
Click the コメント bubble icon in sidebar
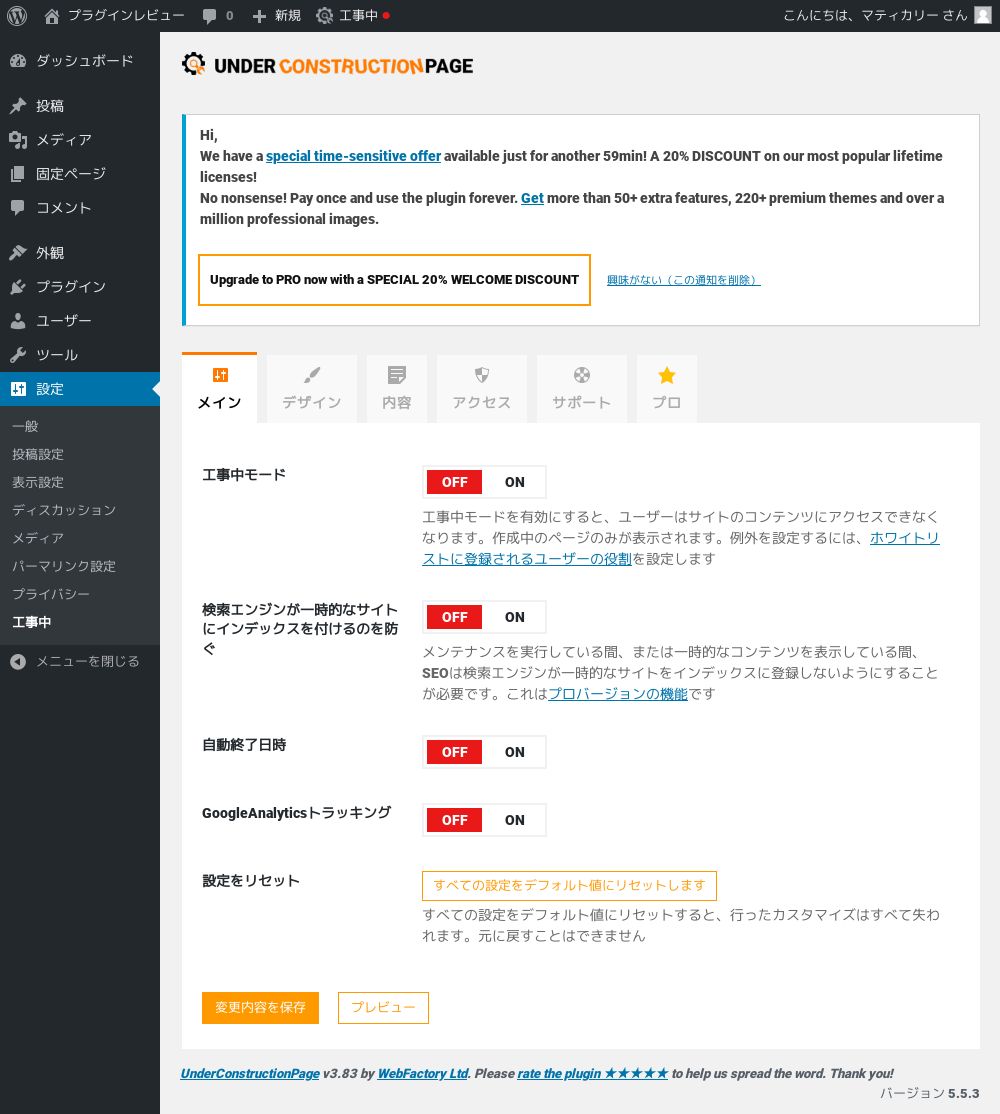coord(18,207)
